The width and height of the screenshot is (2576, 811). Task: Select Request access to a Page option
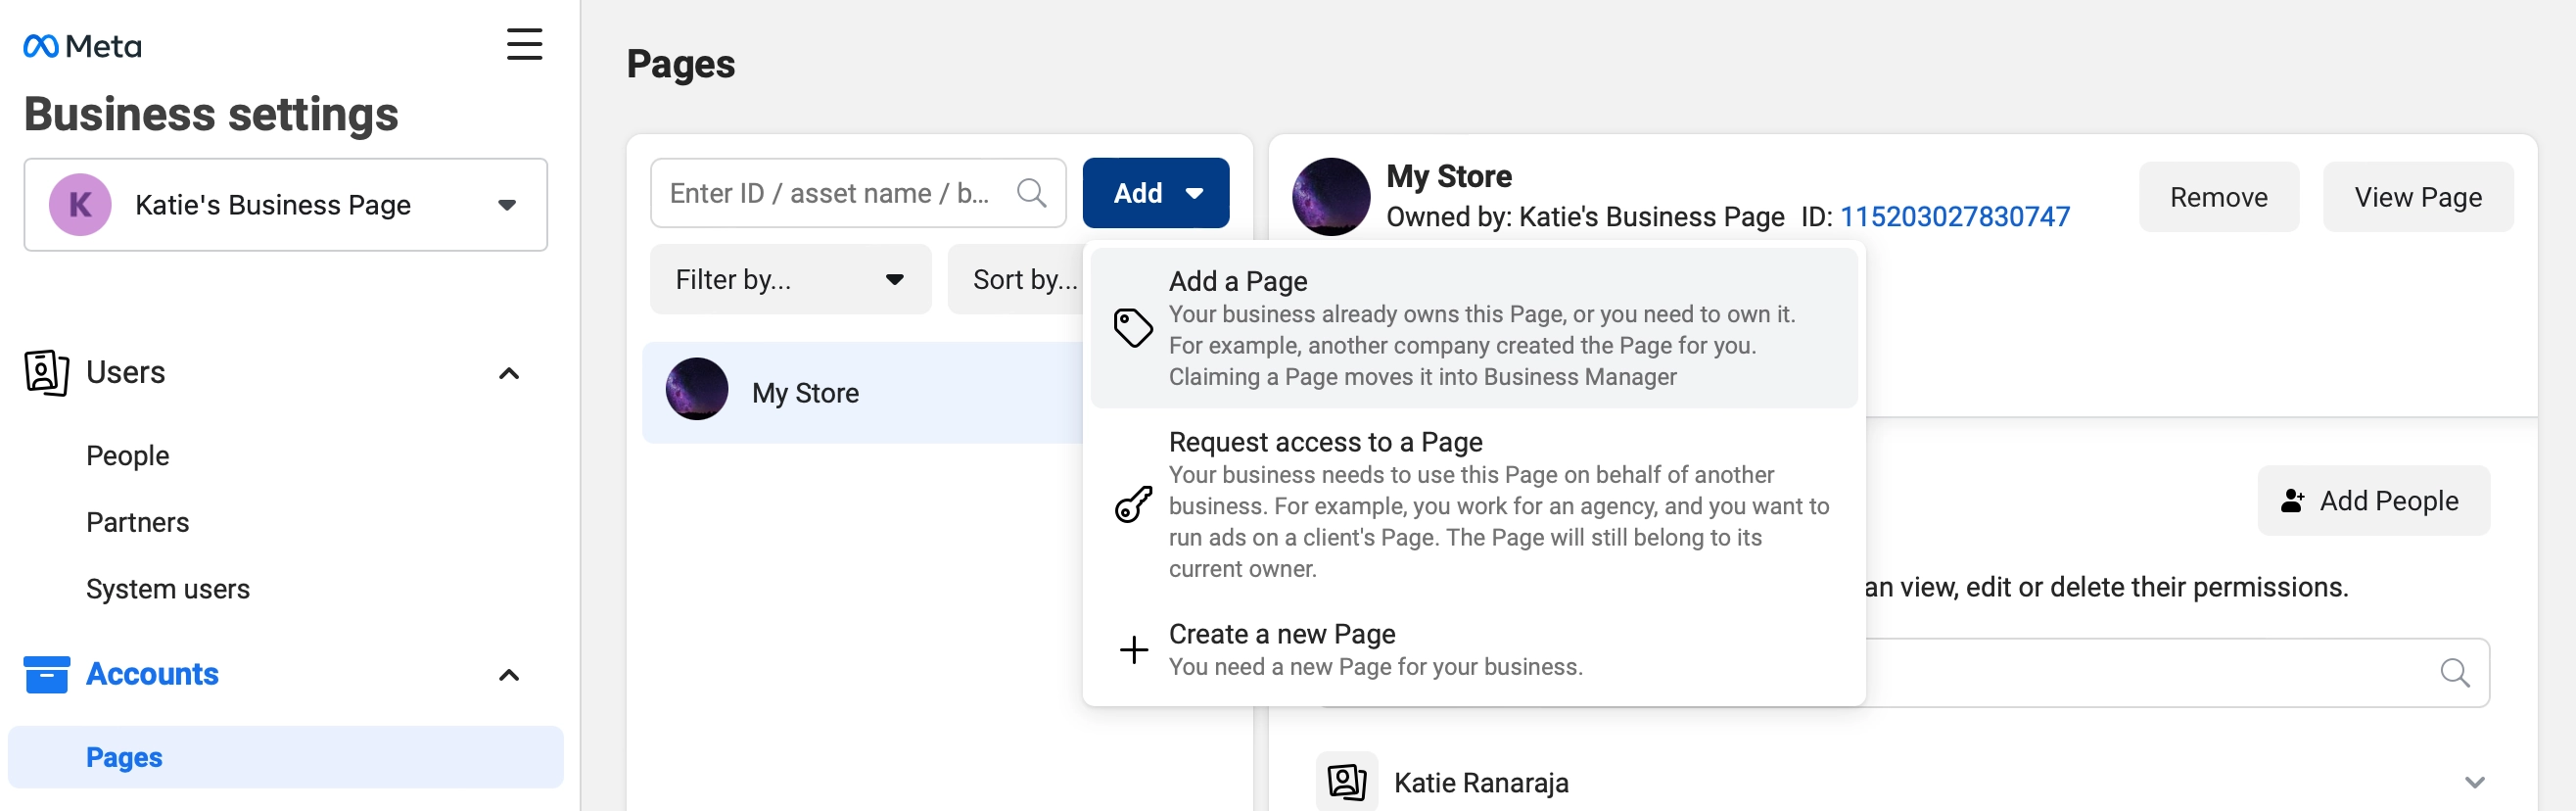(x=1473, y=504)
